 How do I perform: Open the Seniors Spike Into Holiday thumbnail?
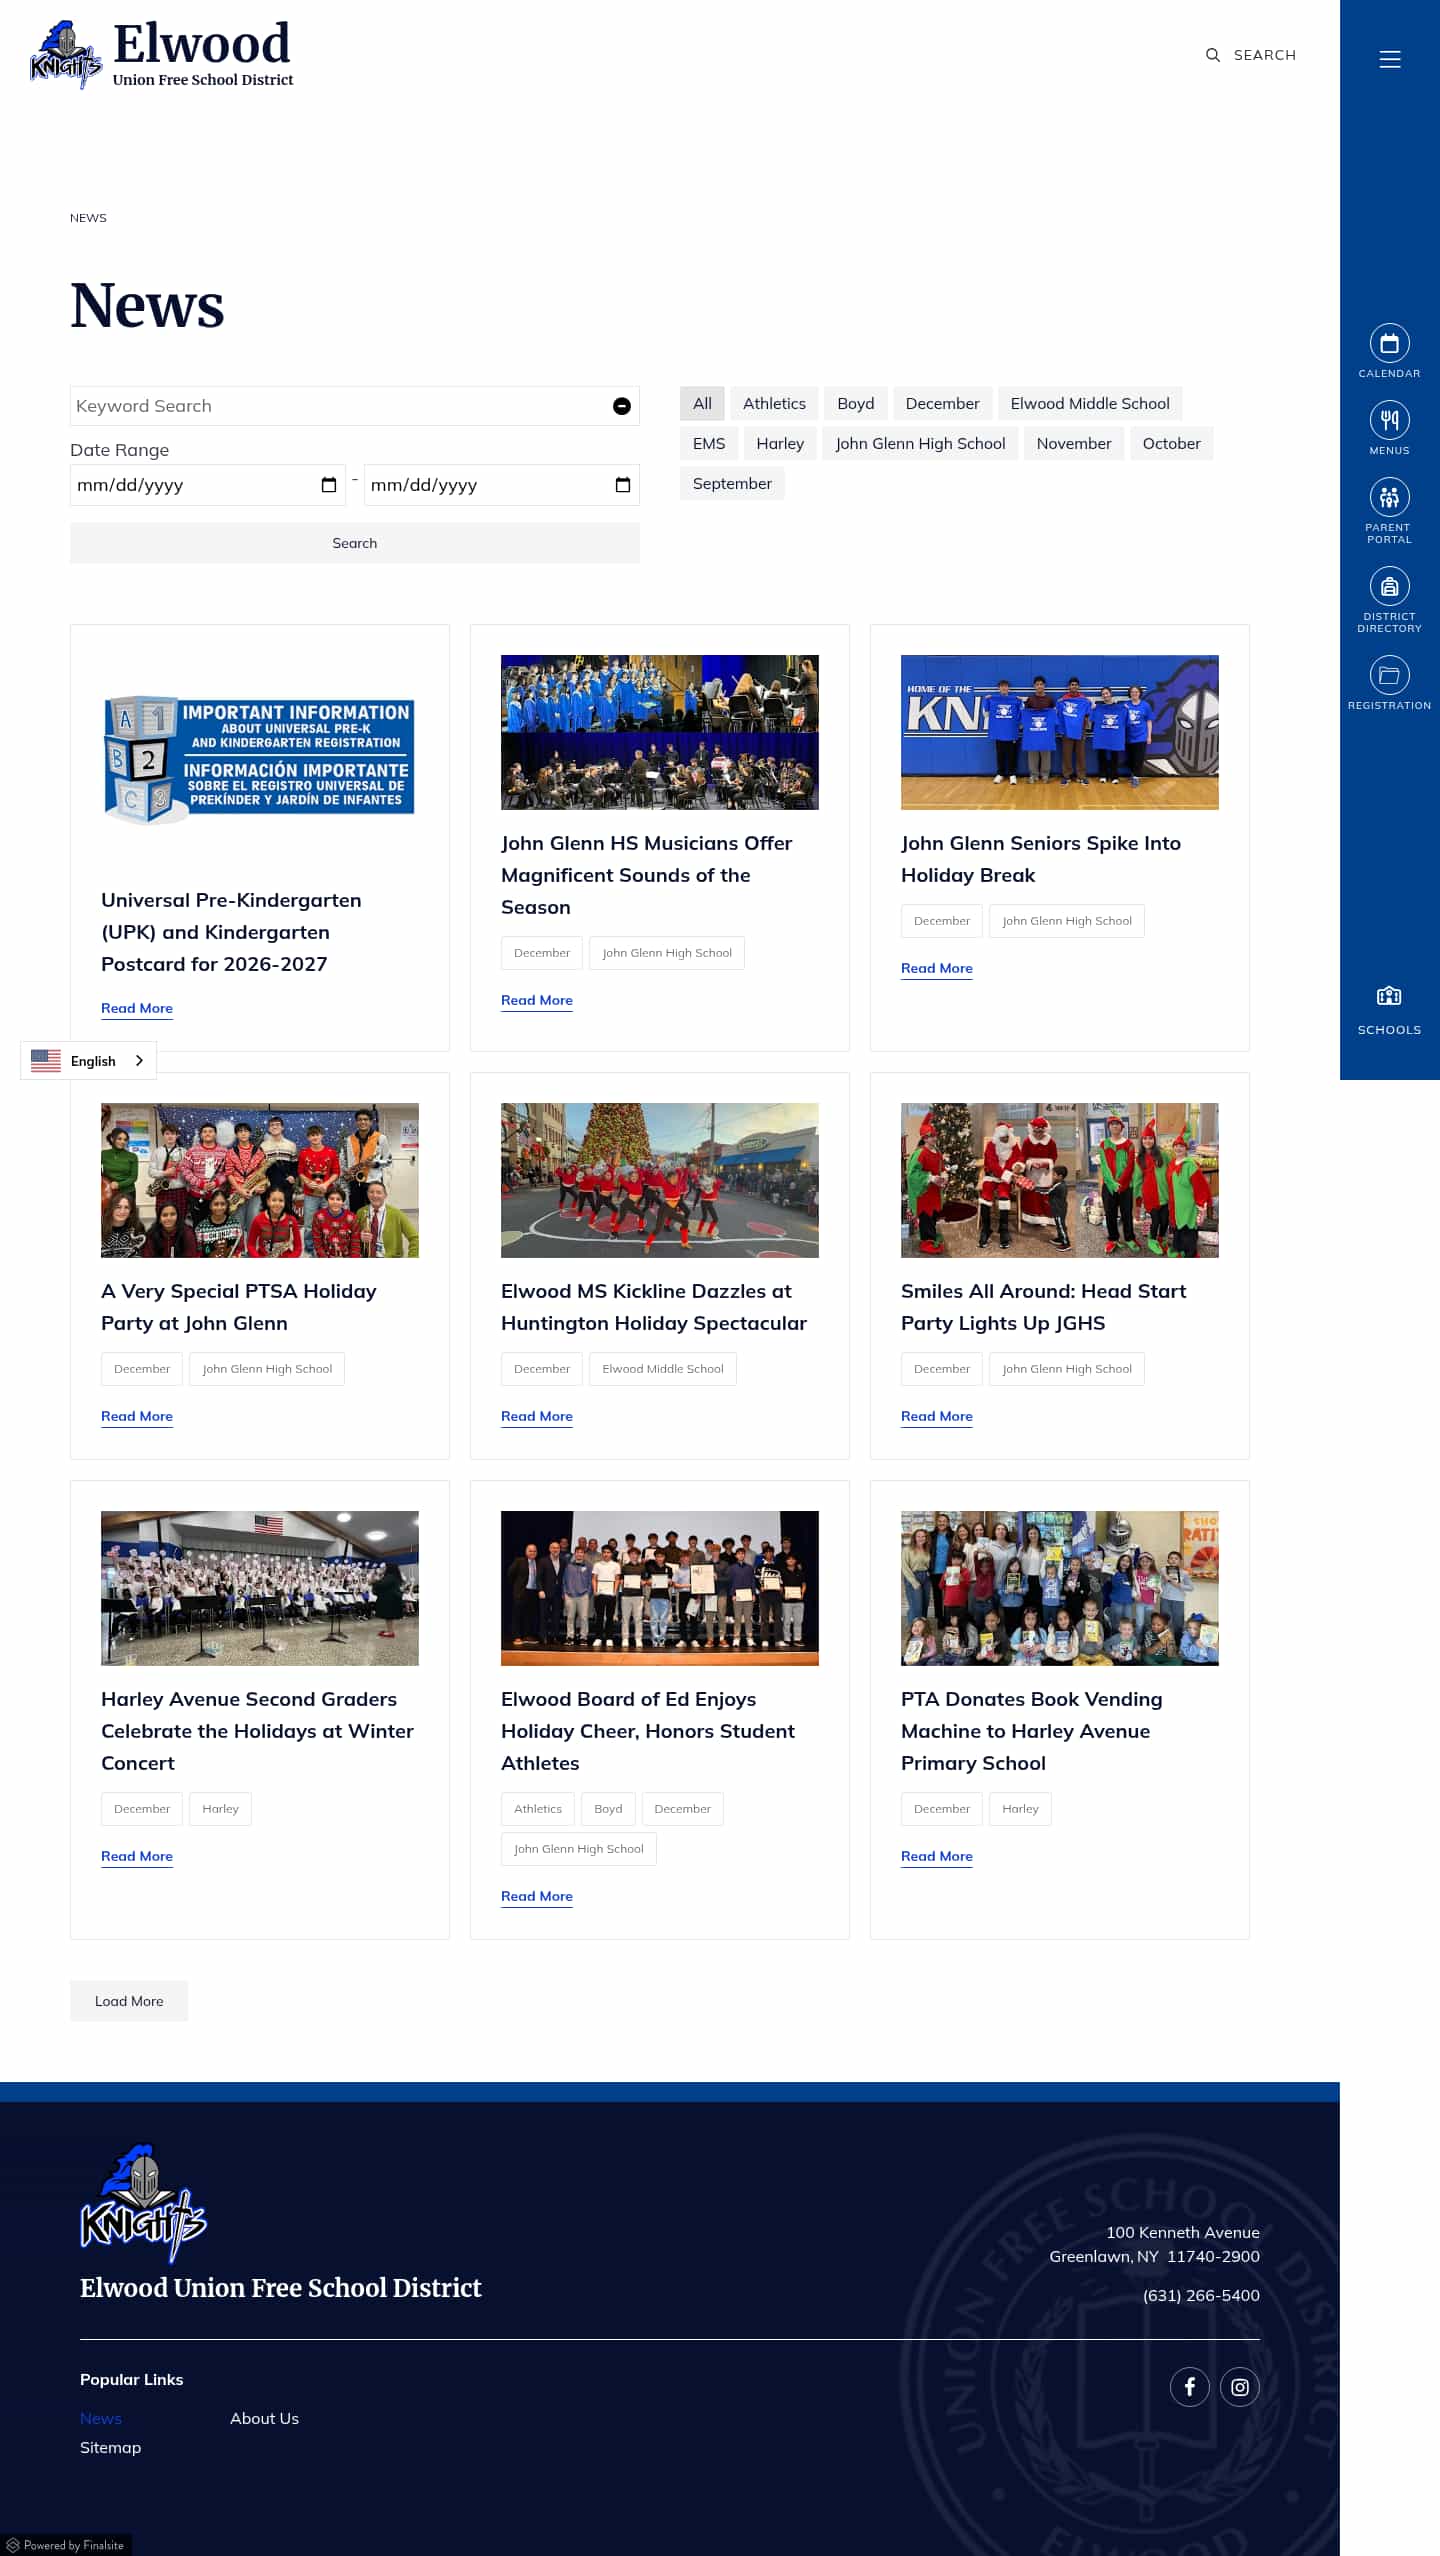(x=1060, y=732)
